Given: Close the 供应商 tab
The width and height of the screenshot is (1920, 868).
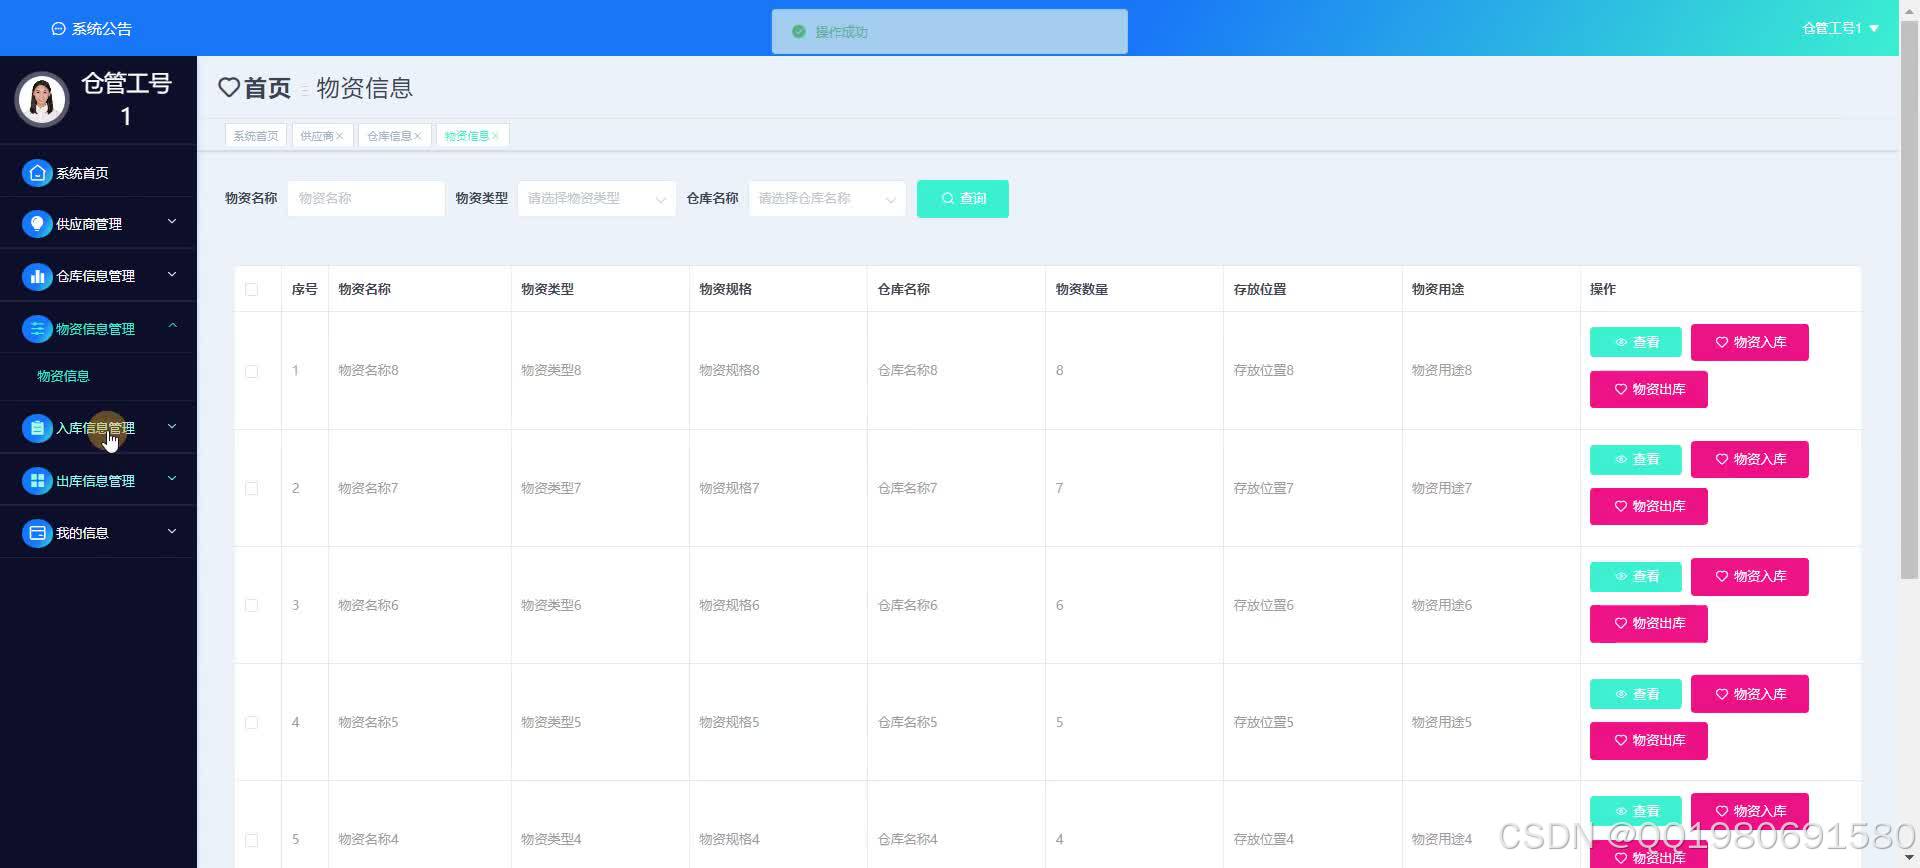Looking at the screenshot, I should (340, 136).
